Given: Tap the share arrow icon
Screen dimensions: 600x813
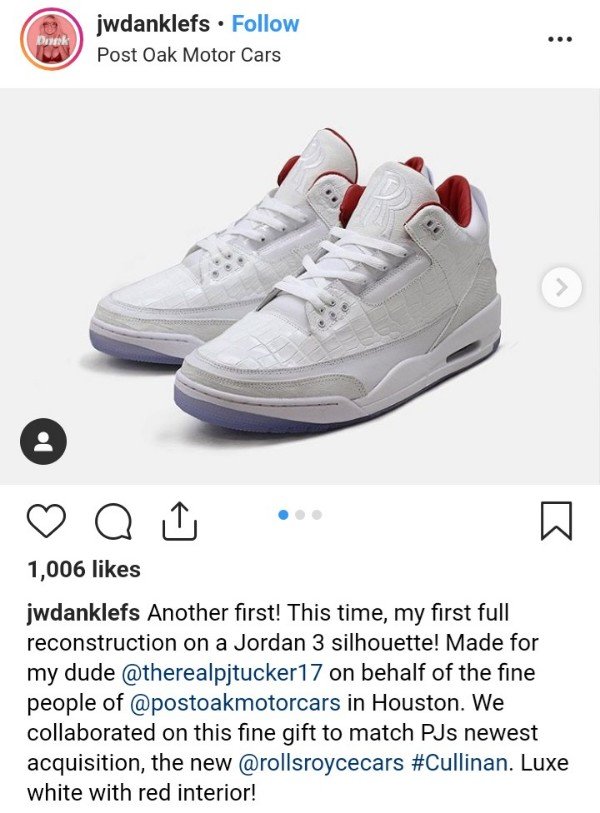Looking at the screenshot, I should tap(179, 521).
